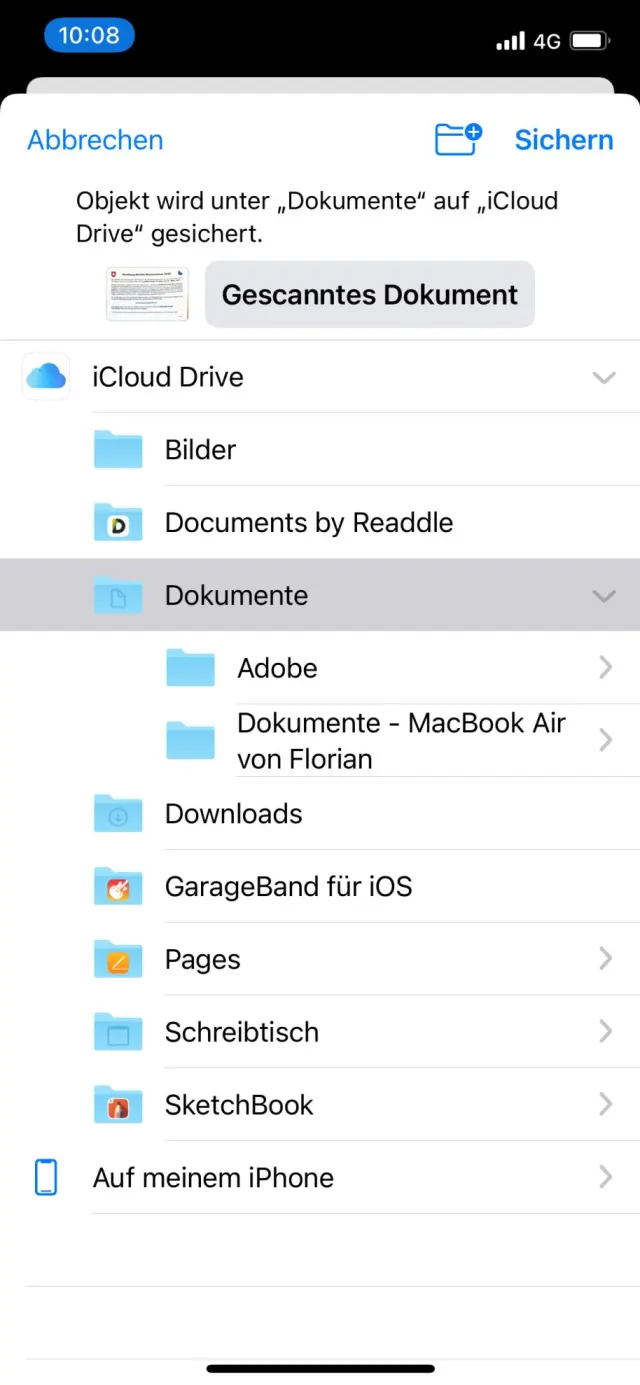Select Dokumente - MacBook Air von Florian
The image size is (640, 1385).
400,741
